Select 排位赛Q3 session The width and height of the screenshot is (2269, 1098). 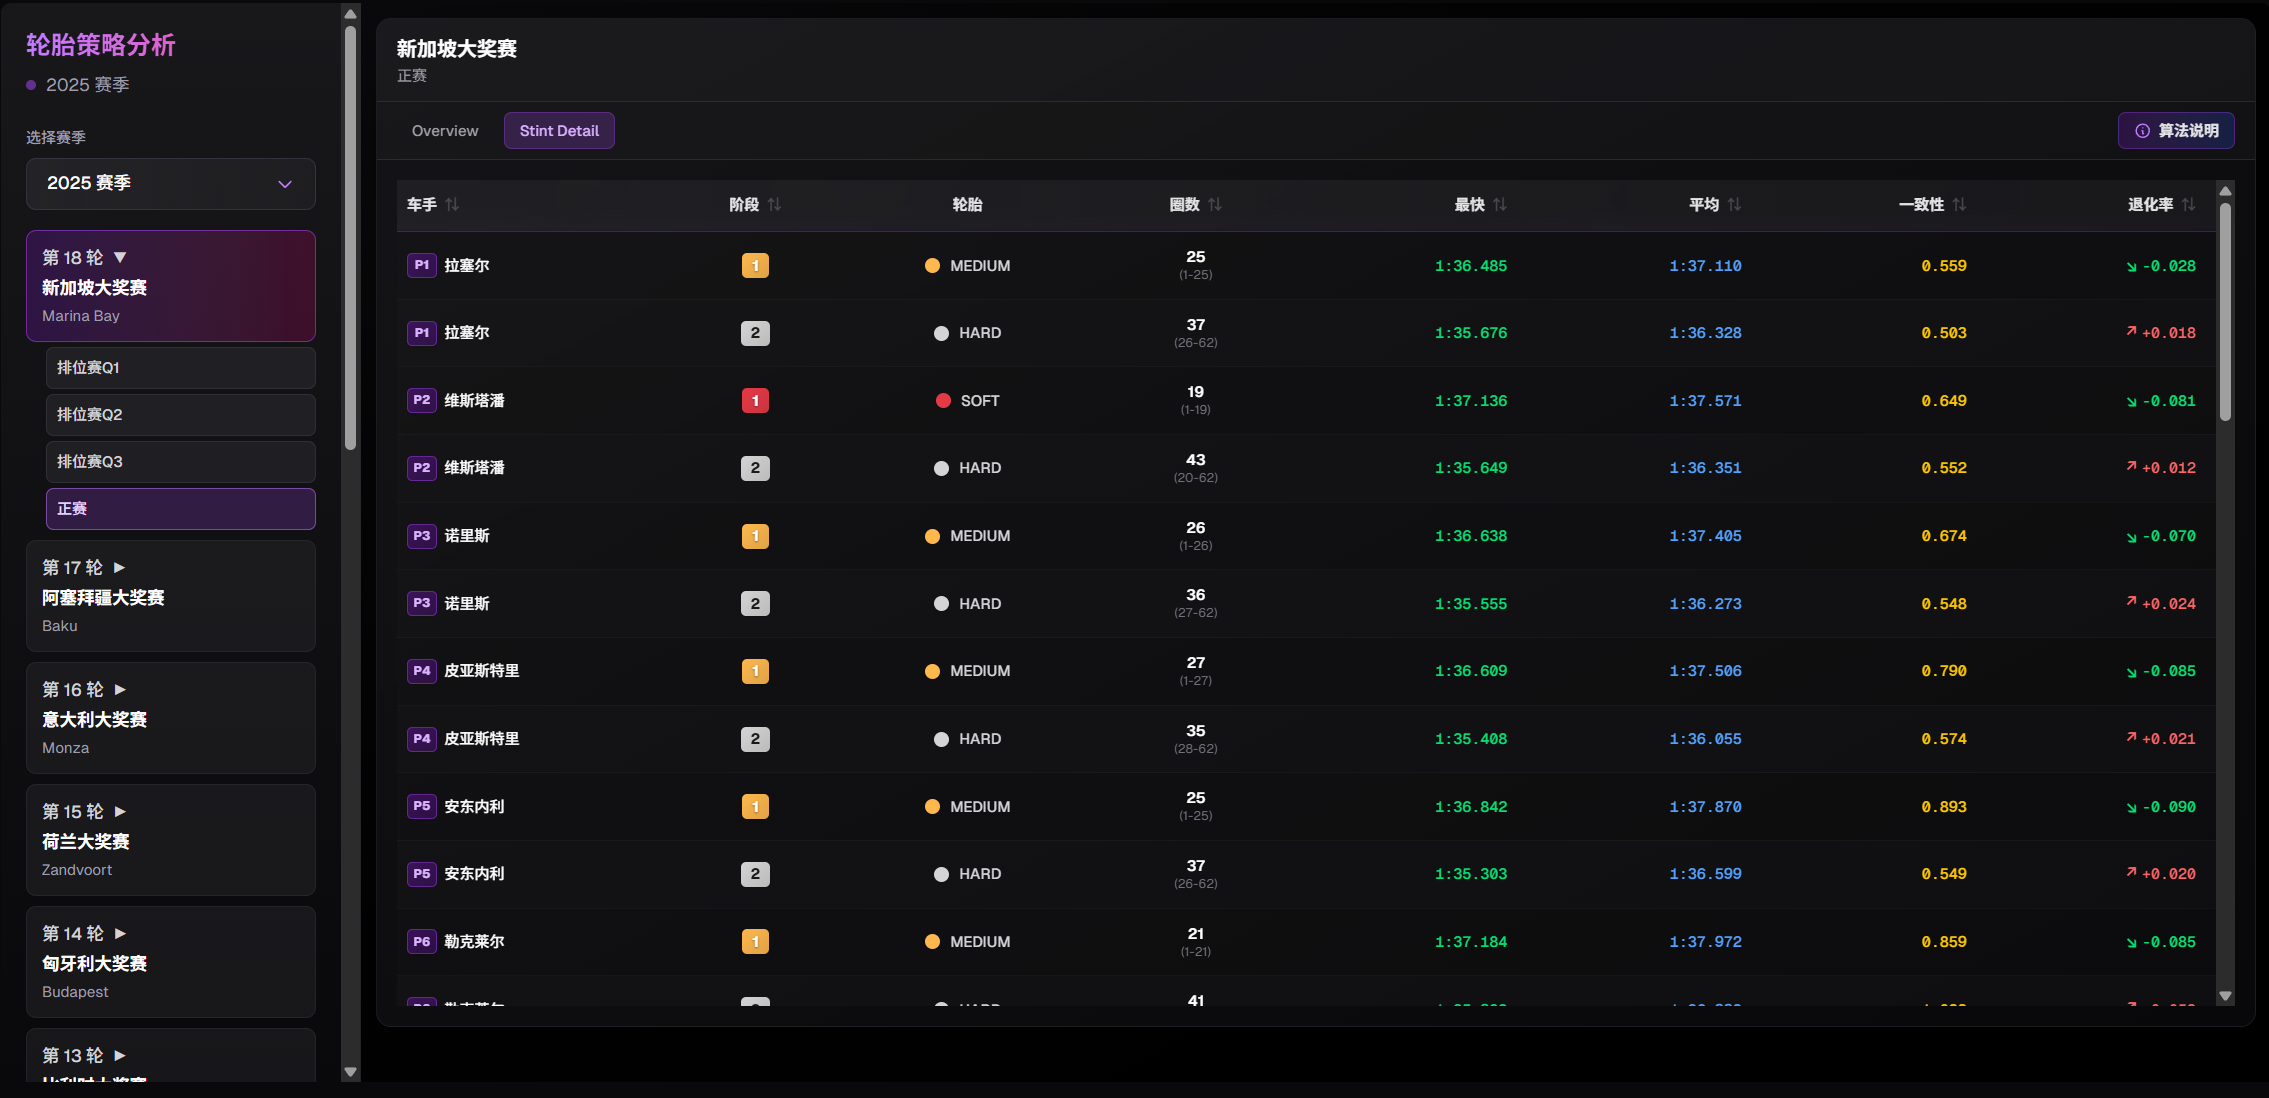pyautogui.click(x=181, y=462)
